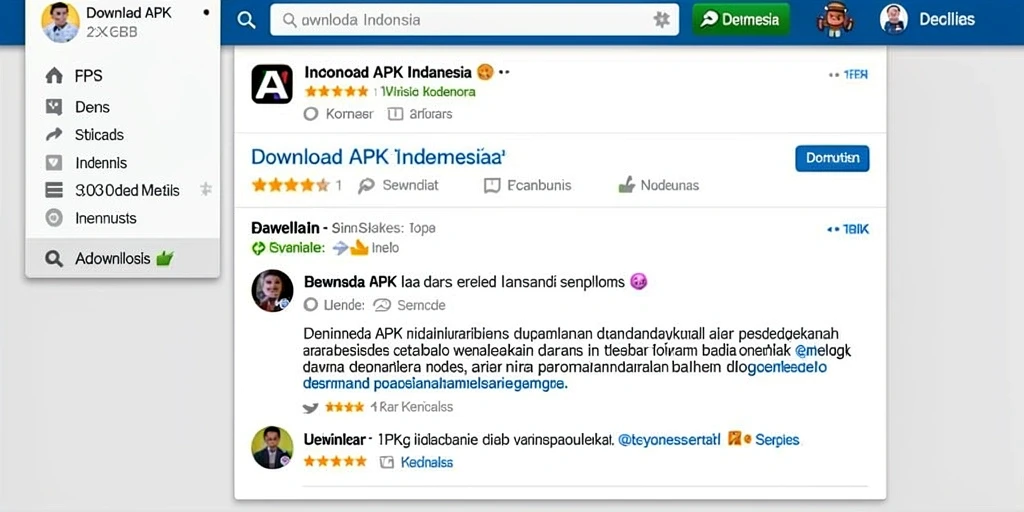The width and height of the screenshot is (1024, 512).
Task: Click the yellow Inelo icon
Action: coord(360,248)
